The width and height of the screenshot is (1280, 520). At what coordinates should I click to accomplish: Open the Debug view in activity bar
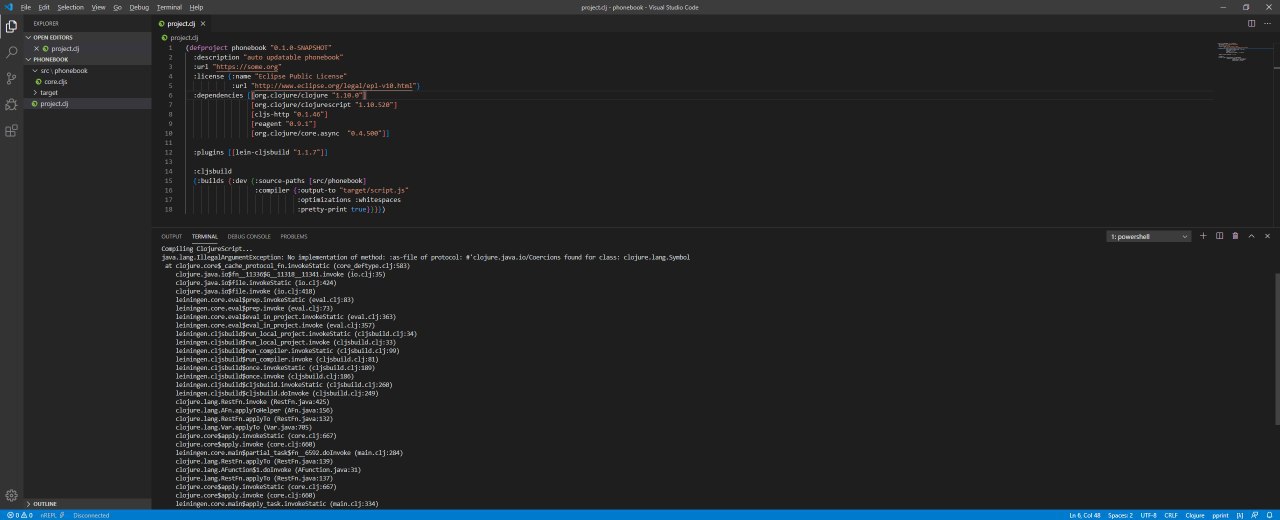click(11, 104)
